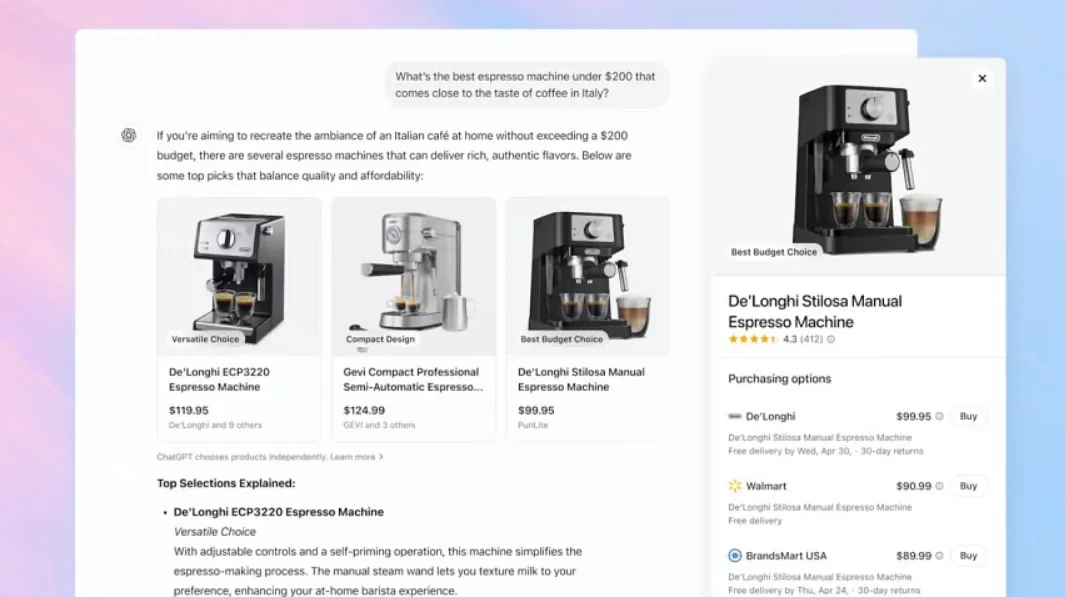
Task: Click the ChatGPT logo icon beside response
Action: (128, 135)
